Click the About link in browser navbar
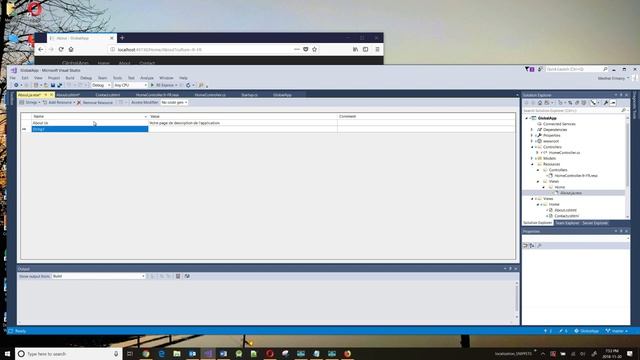This screenshot has width=640, height=360. (124, 63)
